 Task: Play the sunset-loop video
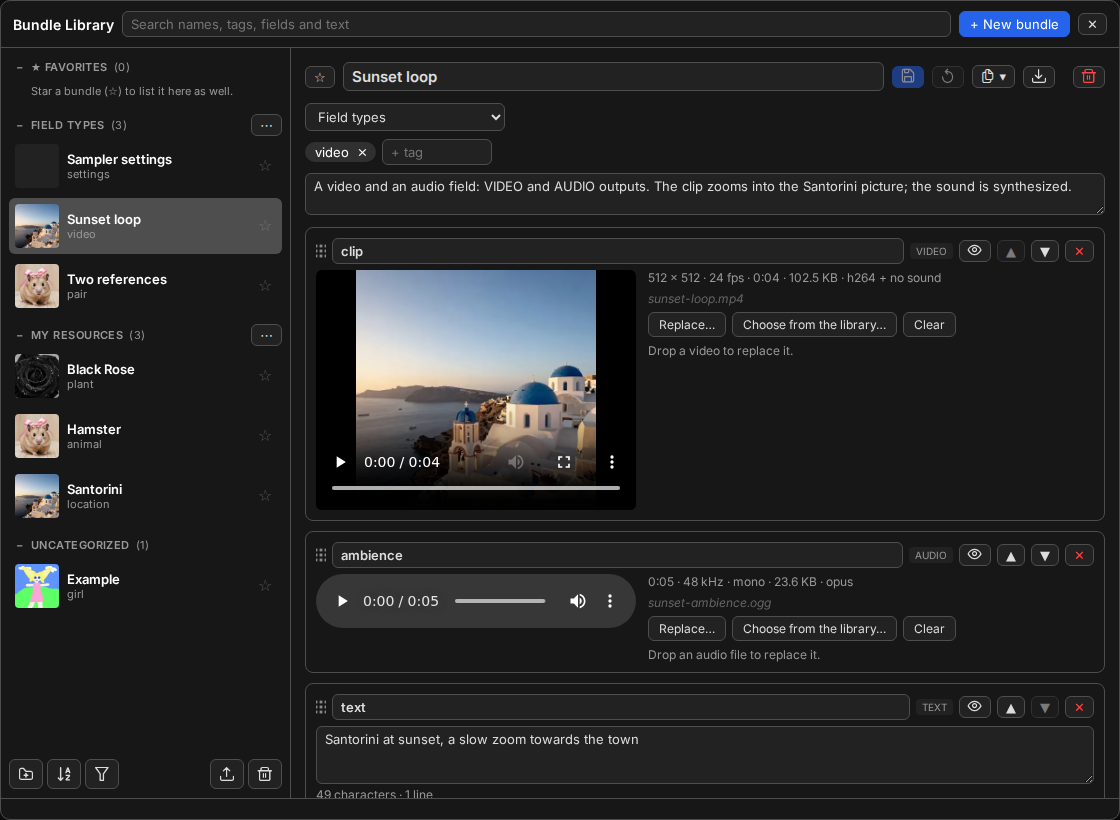341,462
